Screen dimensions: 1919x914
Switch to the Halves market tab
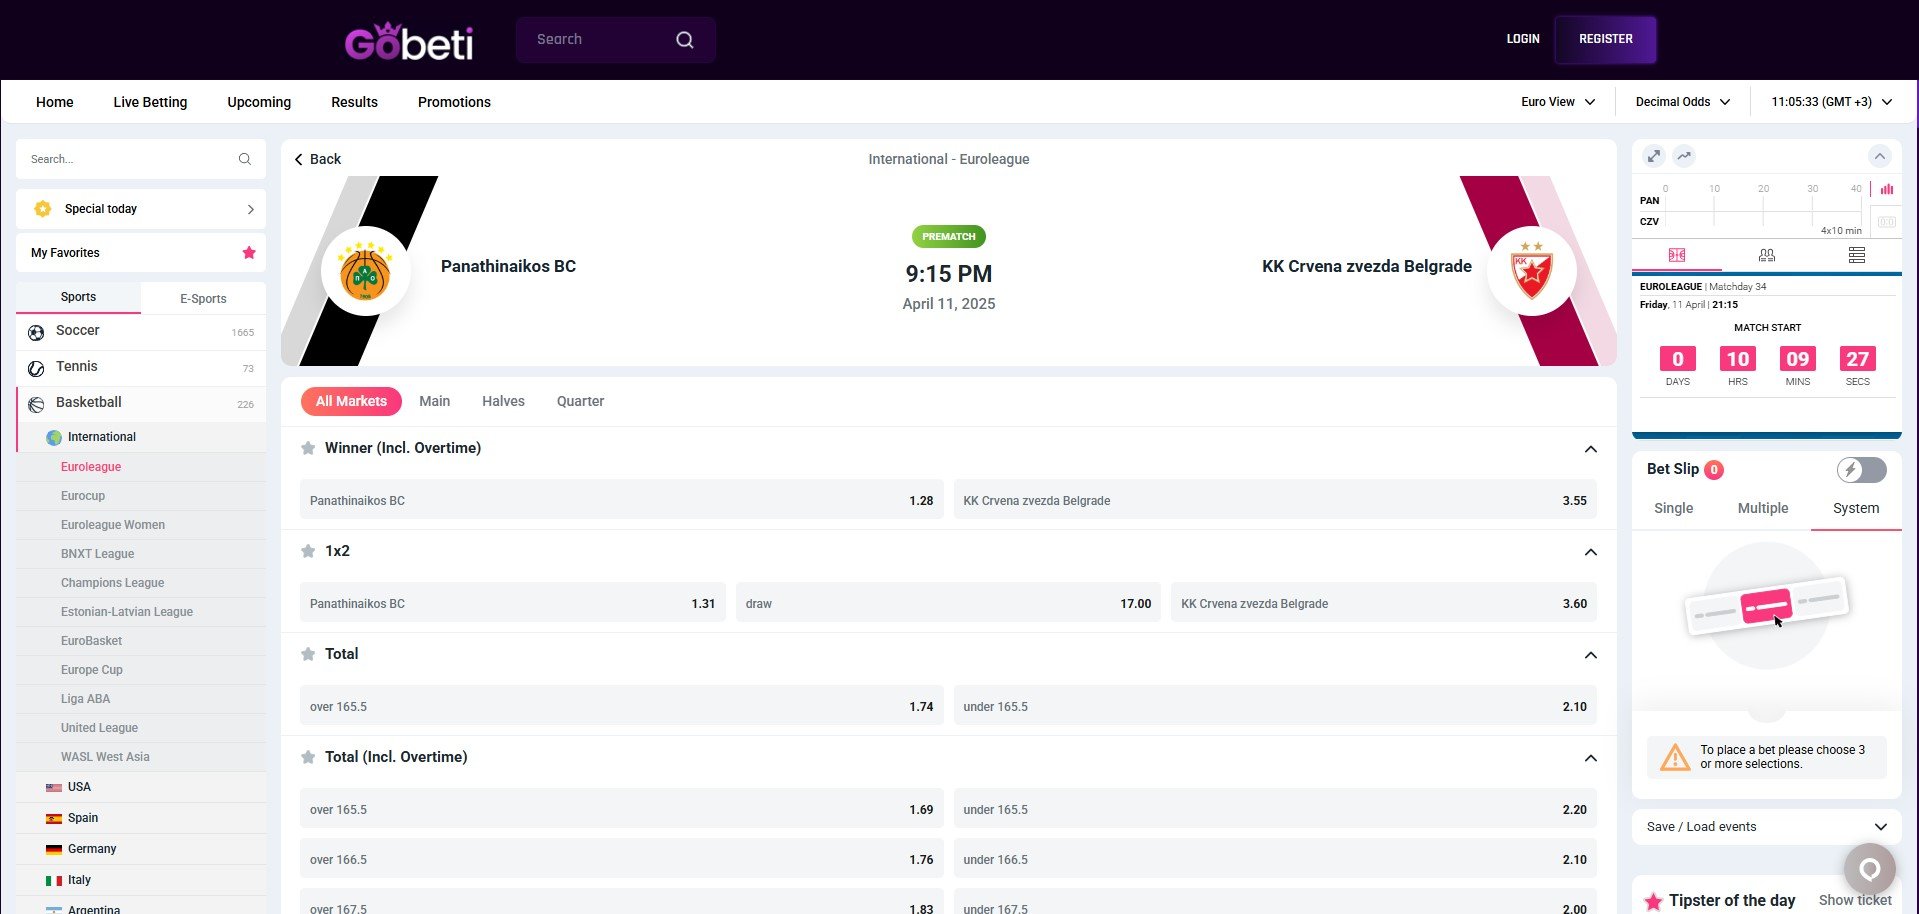(503, 401)
